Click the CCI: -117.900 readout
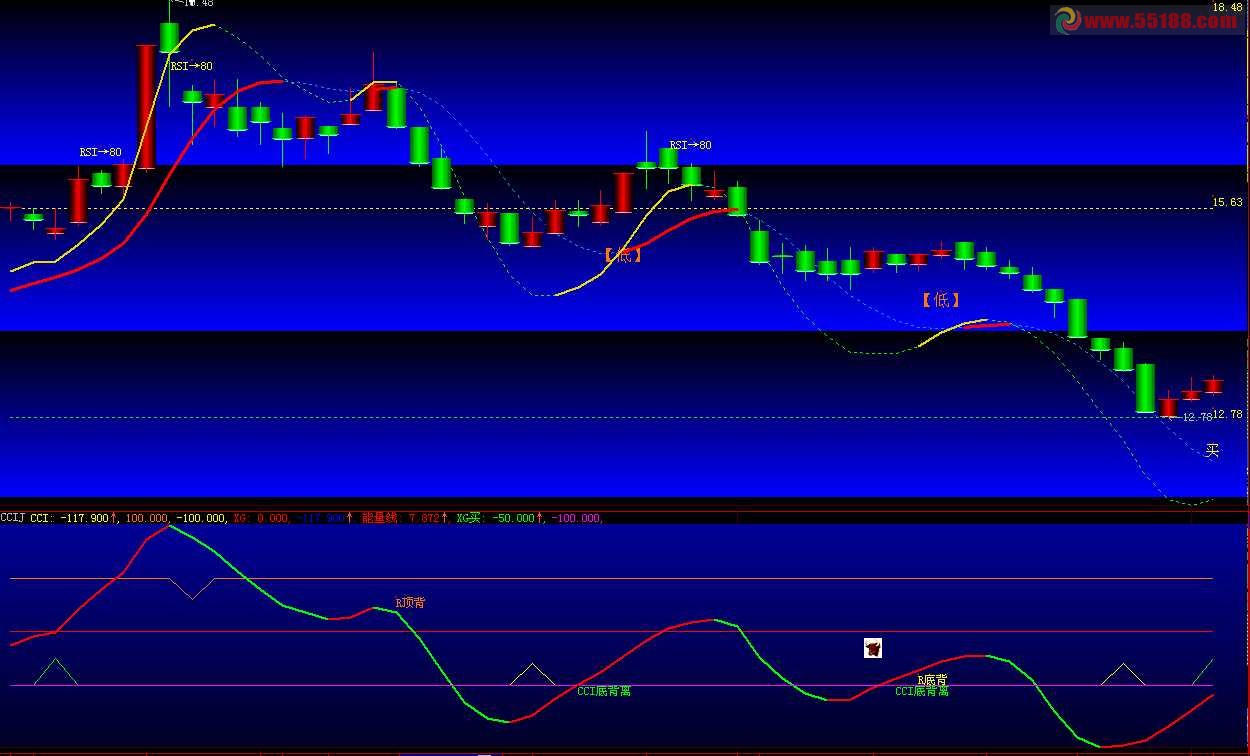1250x756 pixels. (x=75, y=518)
